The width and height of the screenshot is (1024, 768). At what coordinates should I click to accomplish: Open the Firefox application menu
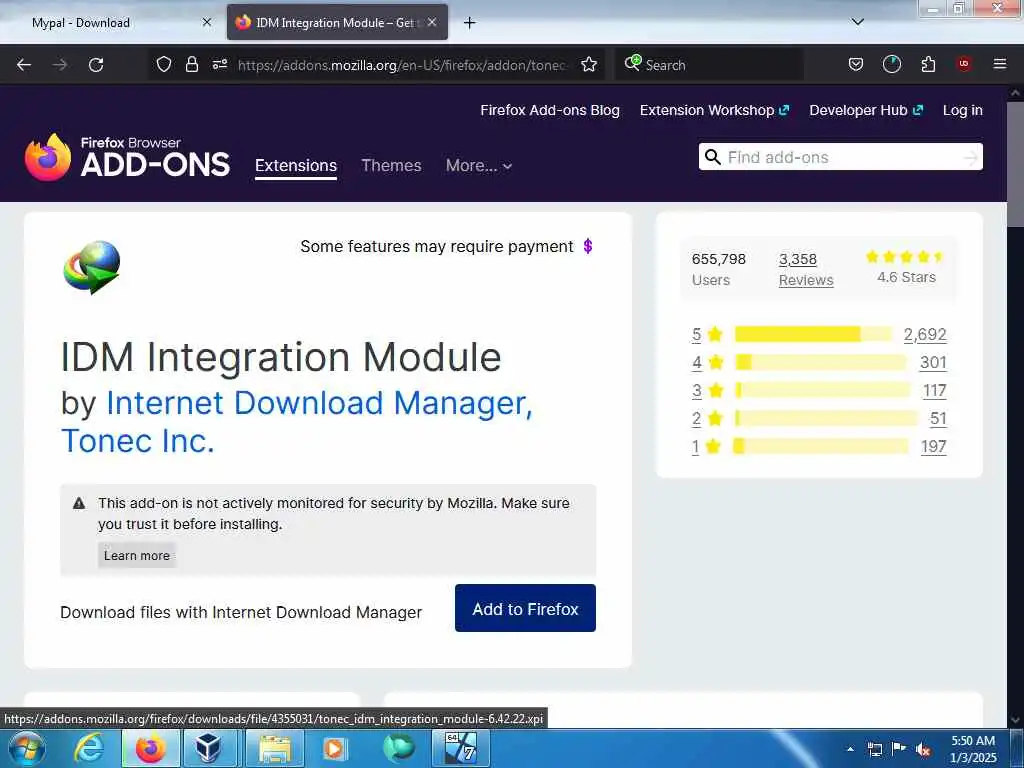(1000, 64)
